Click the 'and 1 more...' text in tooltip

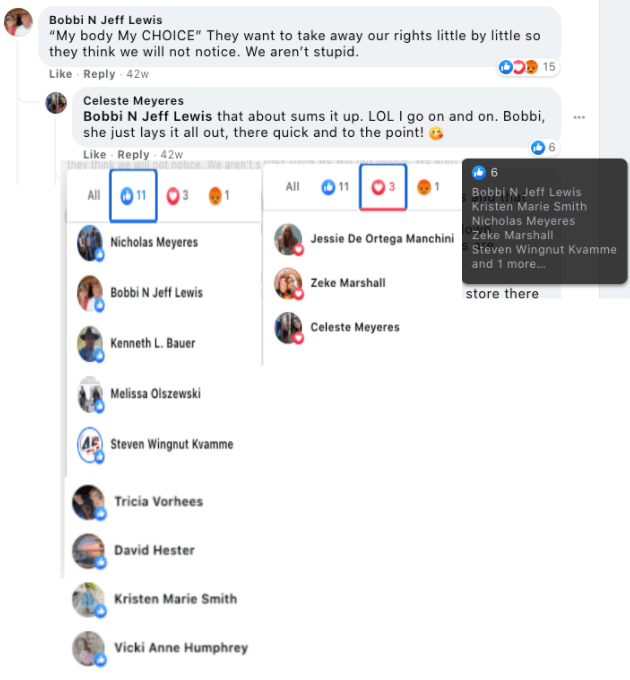[509, 264]
